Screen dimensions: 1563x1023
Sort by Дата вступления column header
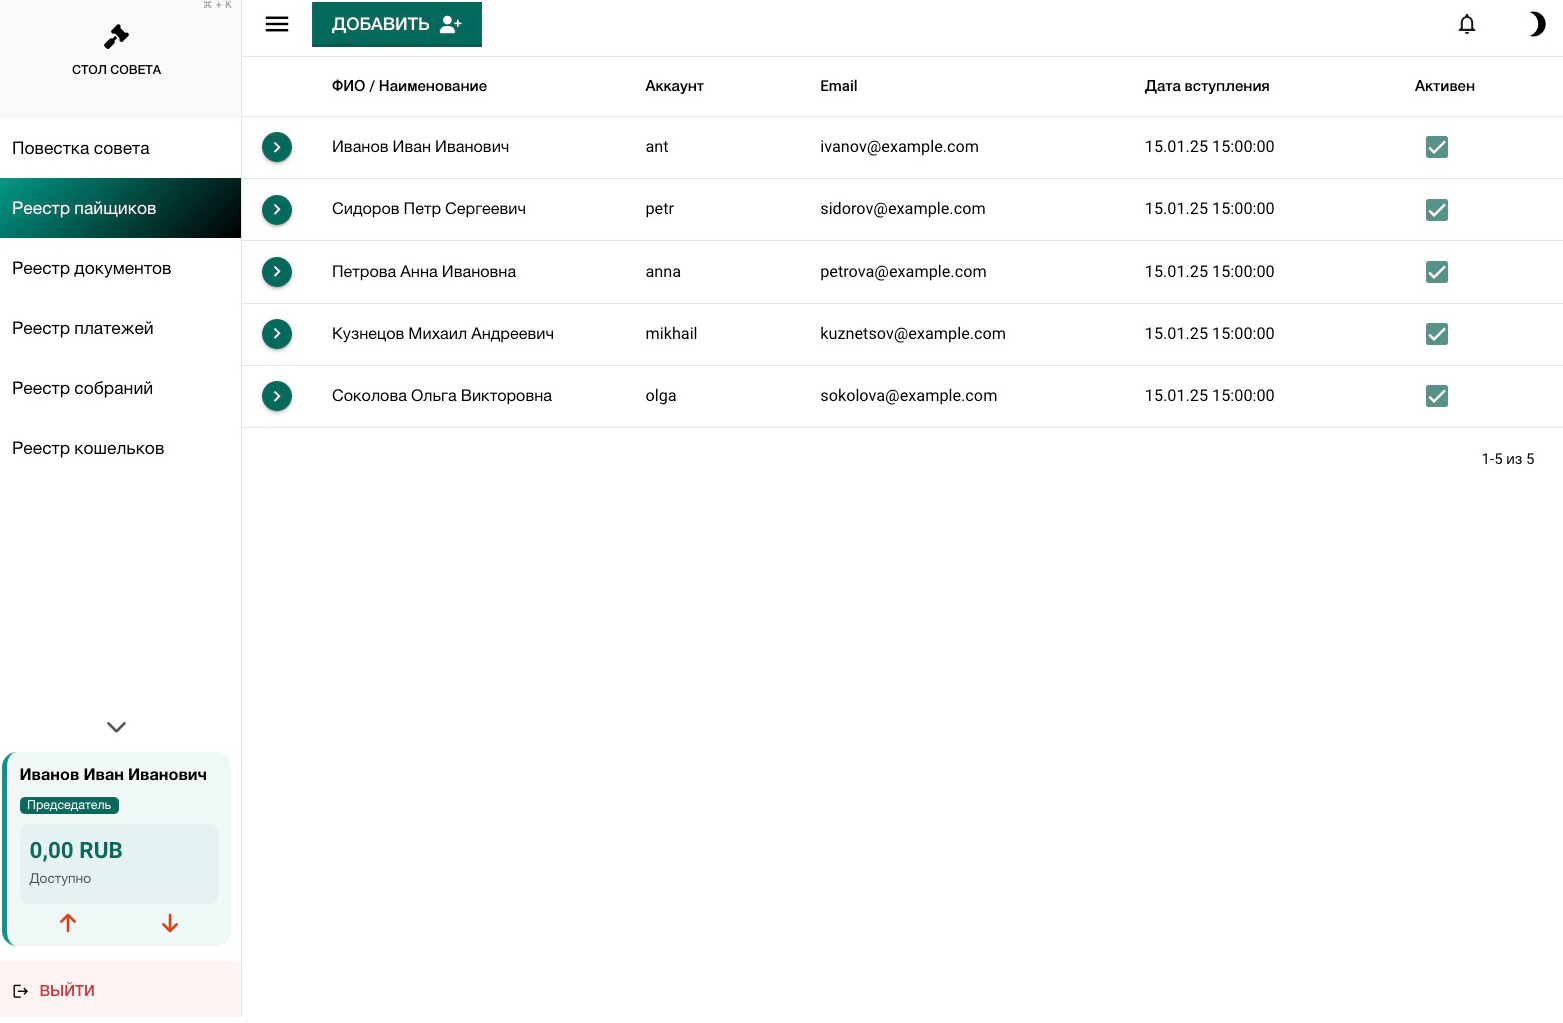(x=1206, y=86)
